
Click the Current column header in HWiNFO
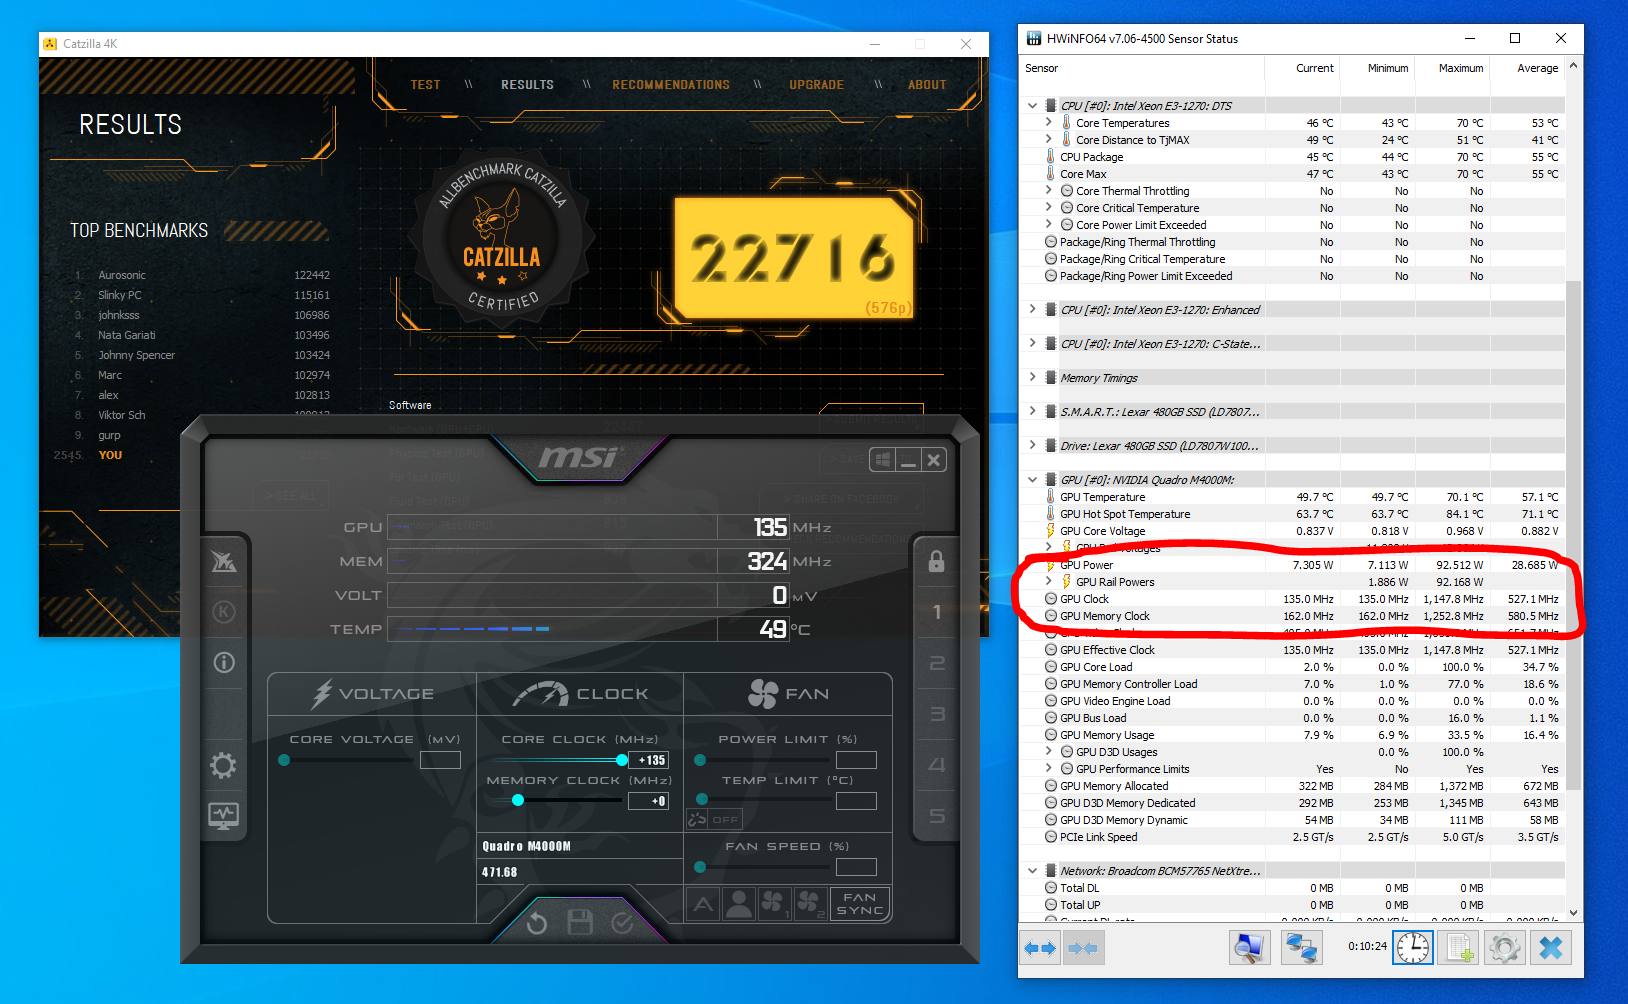coord(1302,68)
